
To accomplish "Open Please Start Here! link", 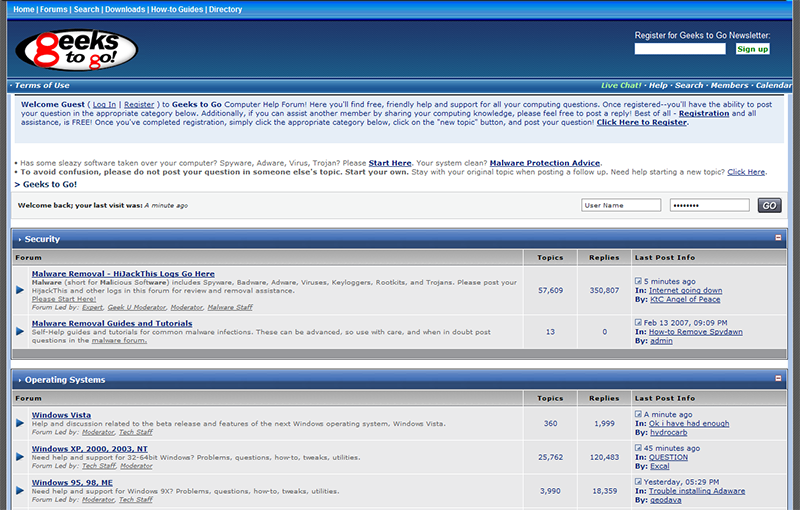I will coord(64,299).
